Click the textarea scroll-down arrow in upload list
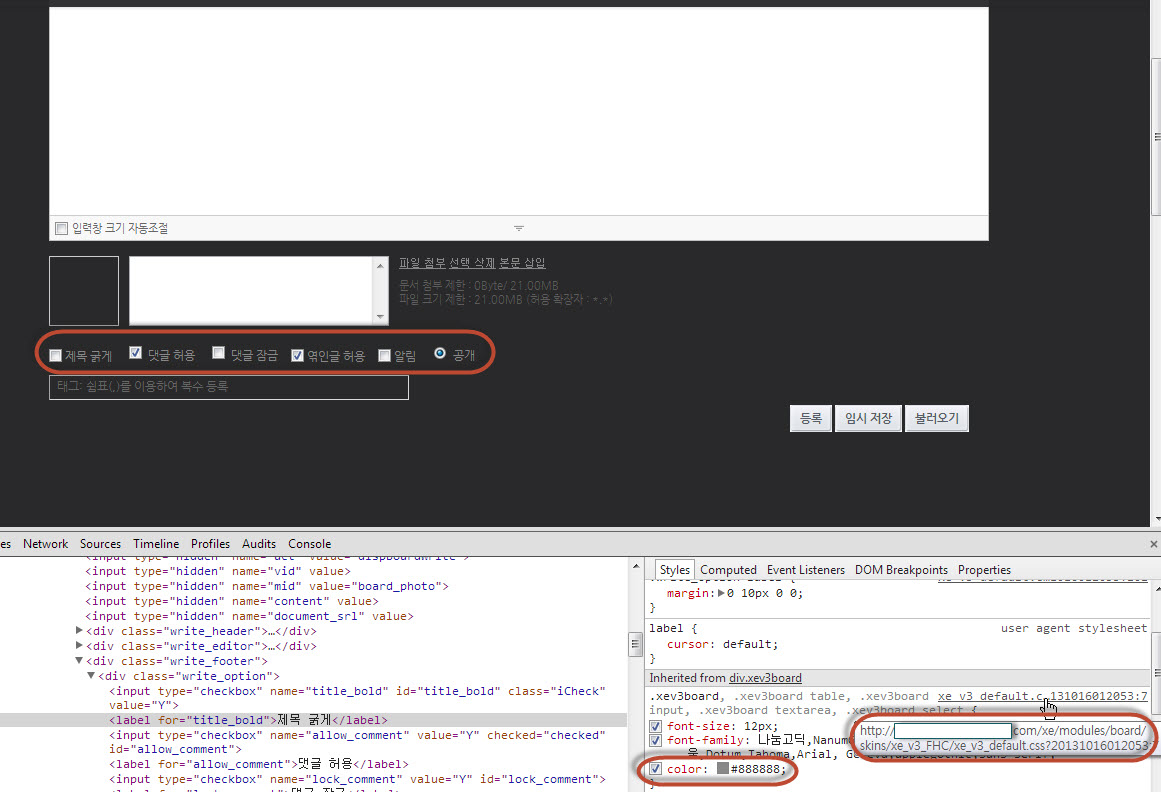 point(380,317)
